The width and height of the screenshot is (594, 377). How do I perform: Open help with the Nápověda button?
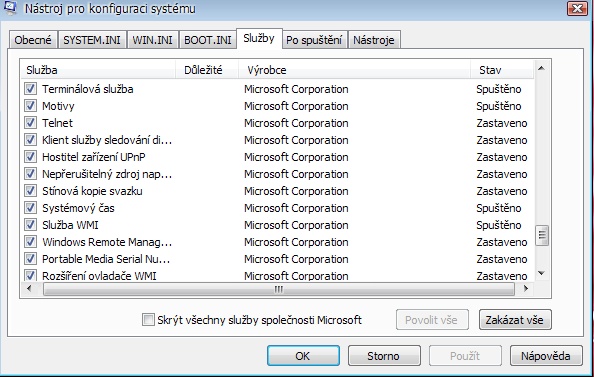(x=546, y=356)
